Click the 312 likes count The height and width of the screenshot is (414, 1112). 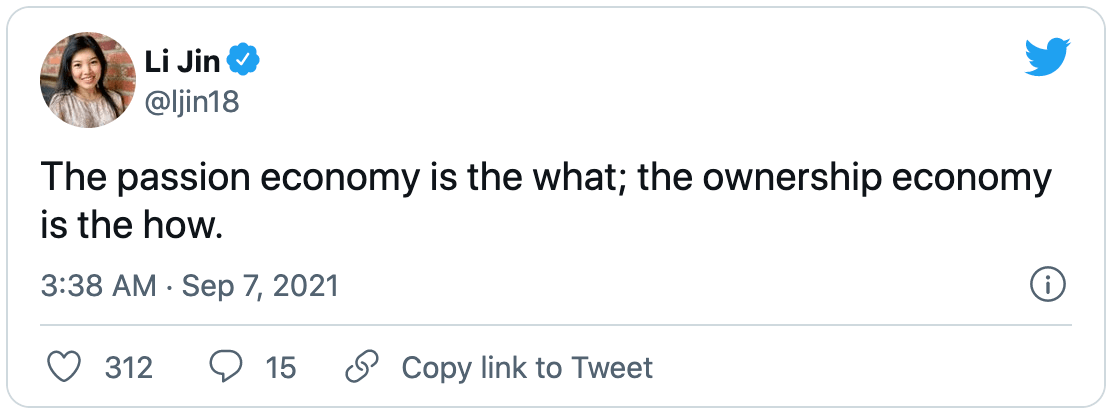point(129,367)
